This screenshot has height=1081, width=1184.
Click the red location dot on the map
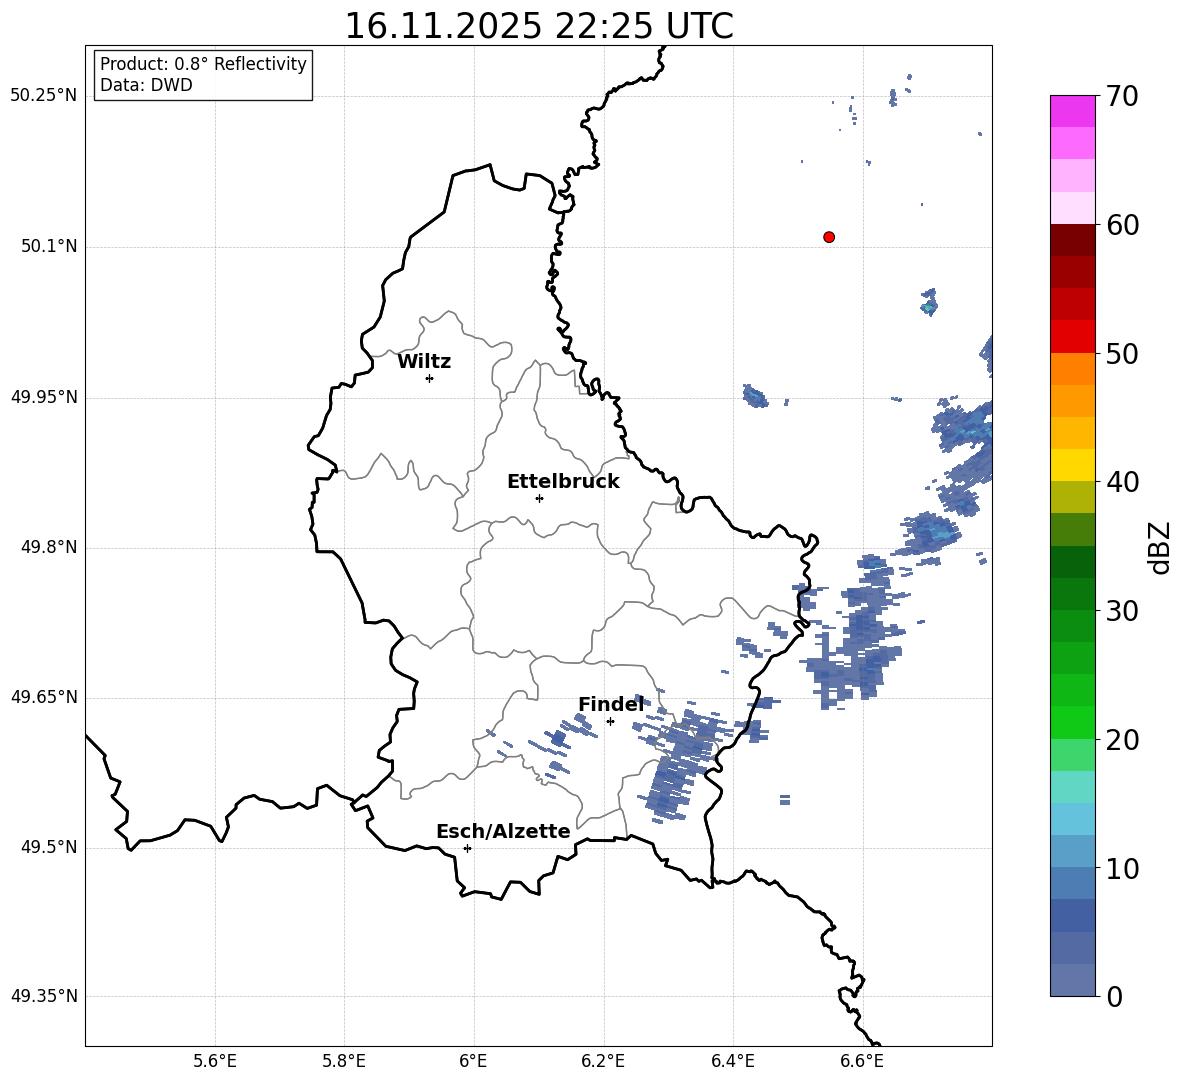[x=829, y=237]
